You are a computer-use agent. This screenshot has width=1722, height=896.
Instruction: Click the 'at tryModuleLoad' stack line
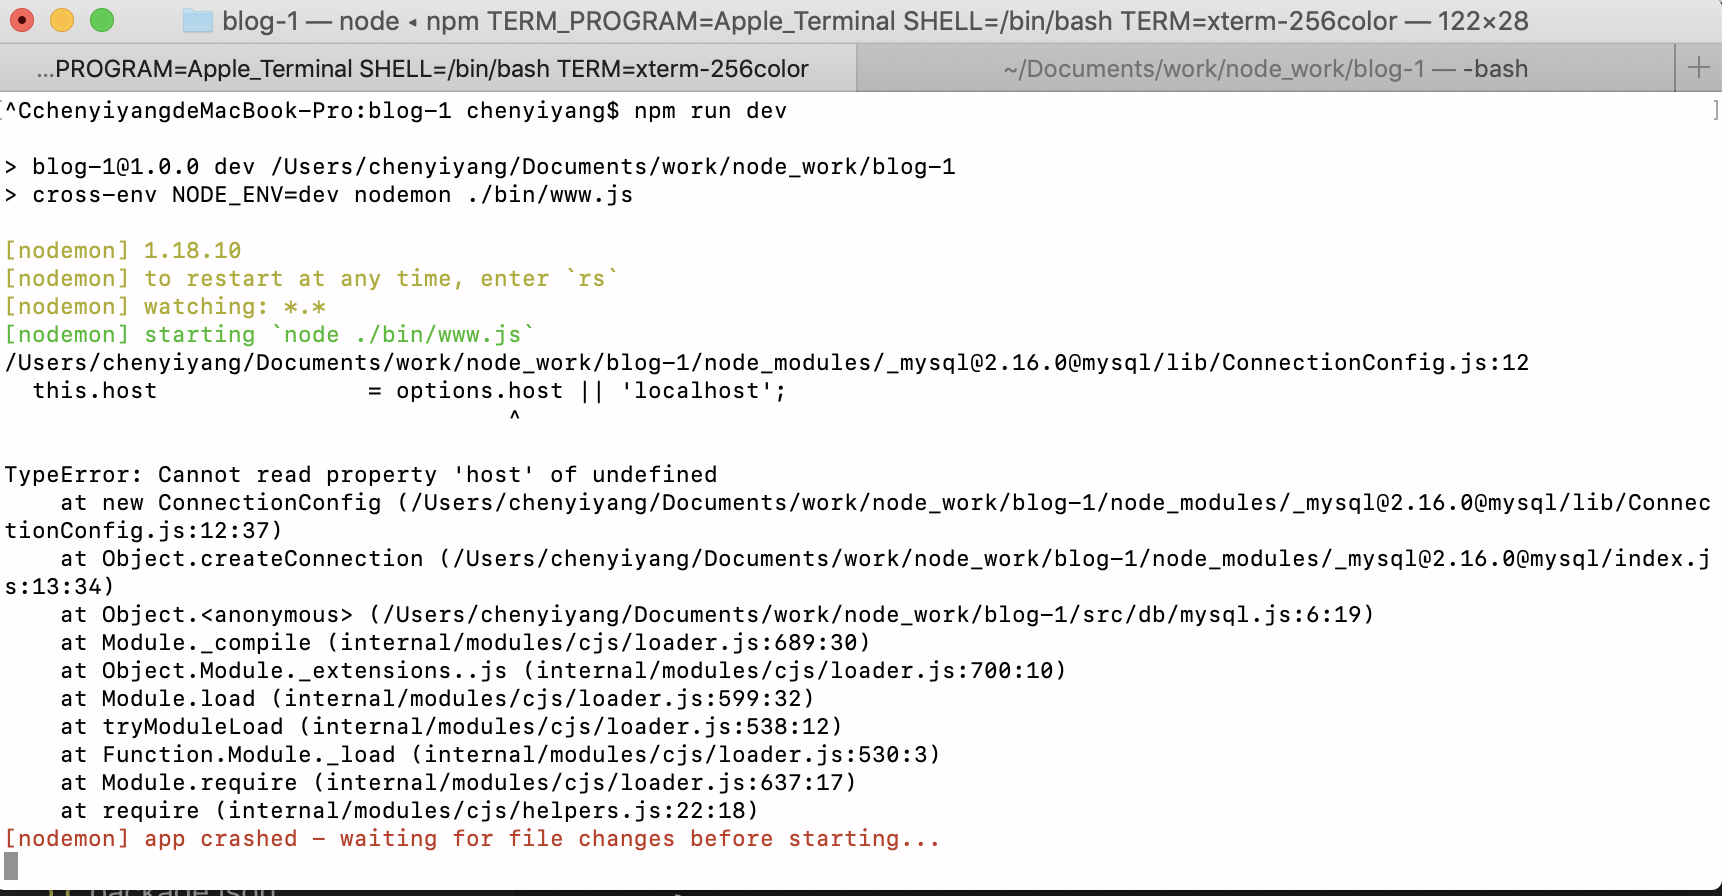451,727
